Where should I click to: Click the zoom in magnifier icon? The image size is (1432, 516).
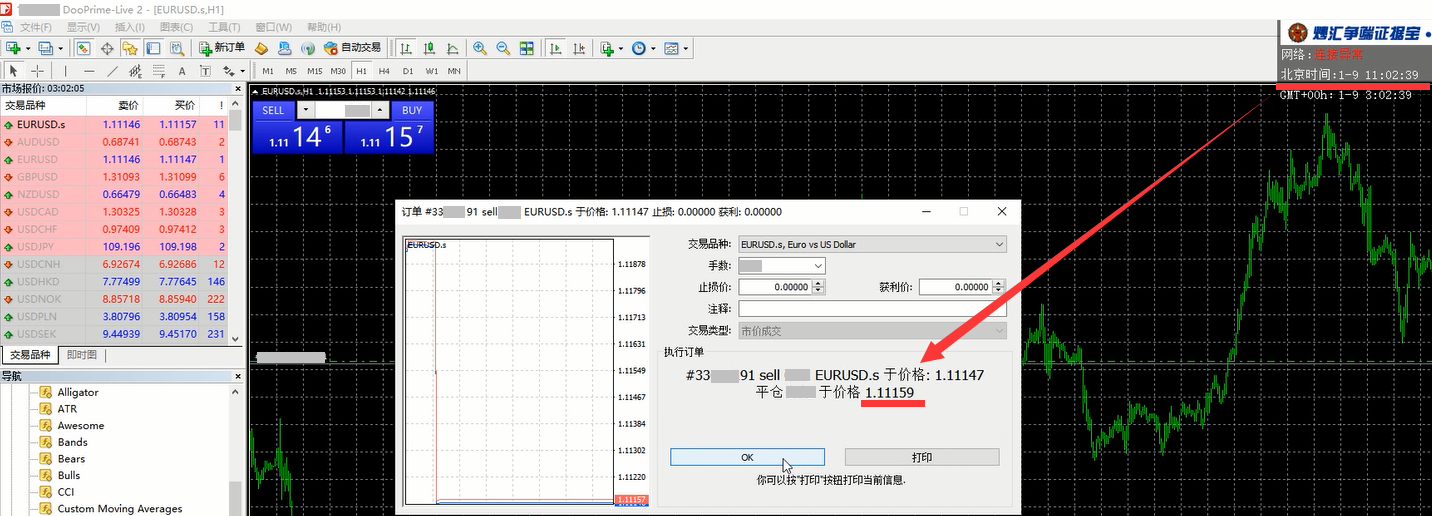tap(480, 48)
